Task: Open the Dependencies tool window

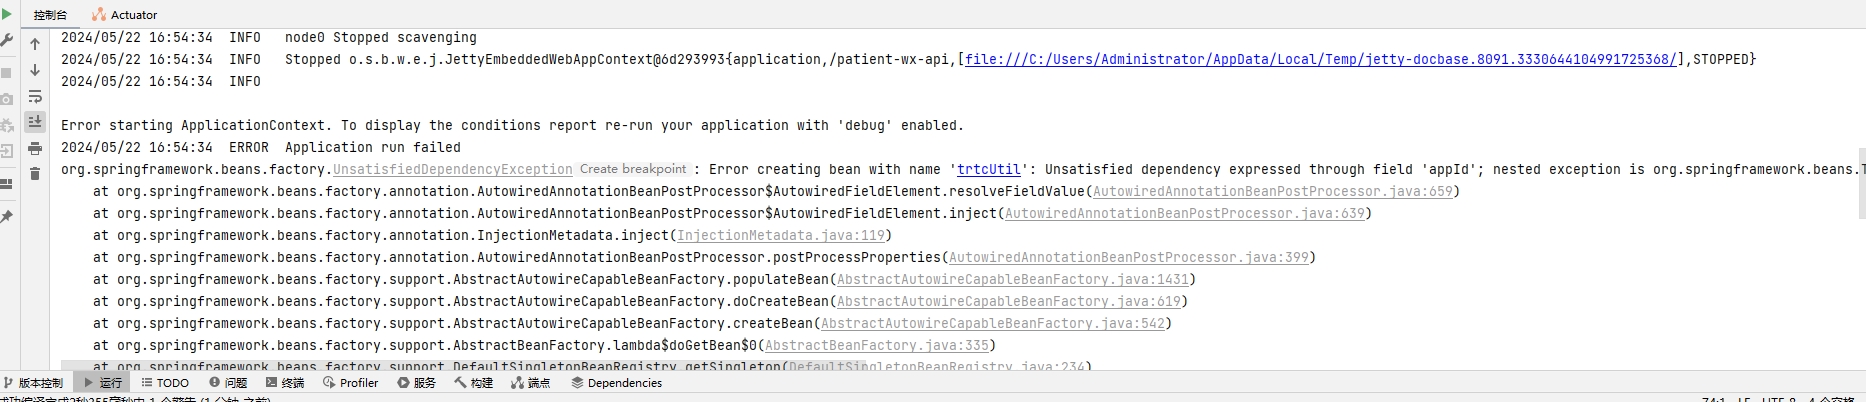Action: [616, 383]
